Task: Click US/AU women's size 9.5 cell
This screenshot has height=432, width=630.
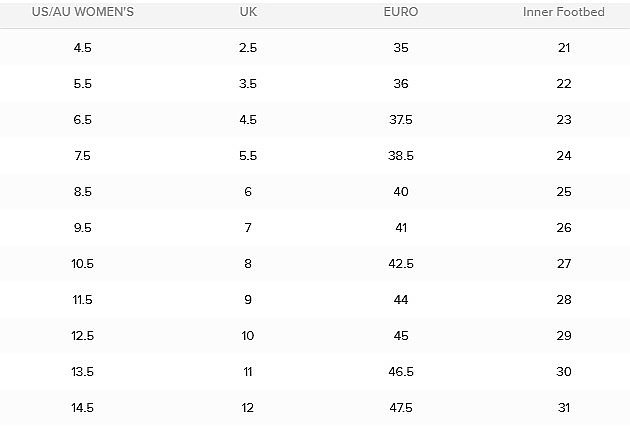Action: tap(83, 228)
